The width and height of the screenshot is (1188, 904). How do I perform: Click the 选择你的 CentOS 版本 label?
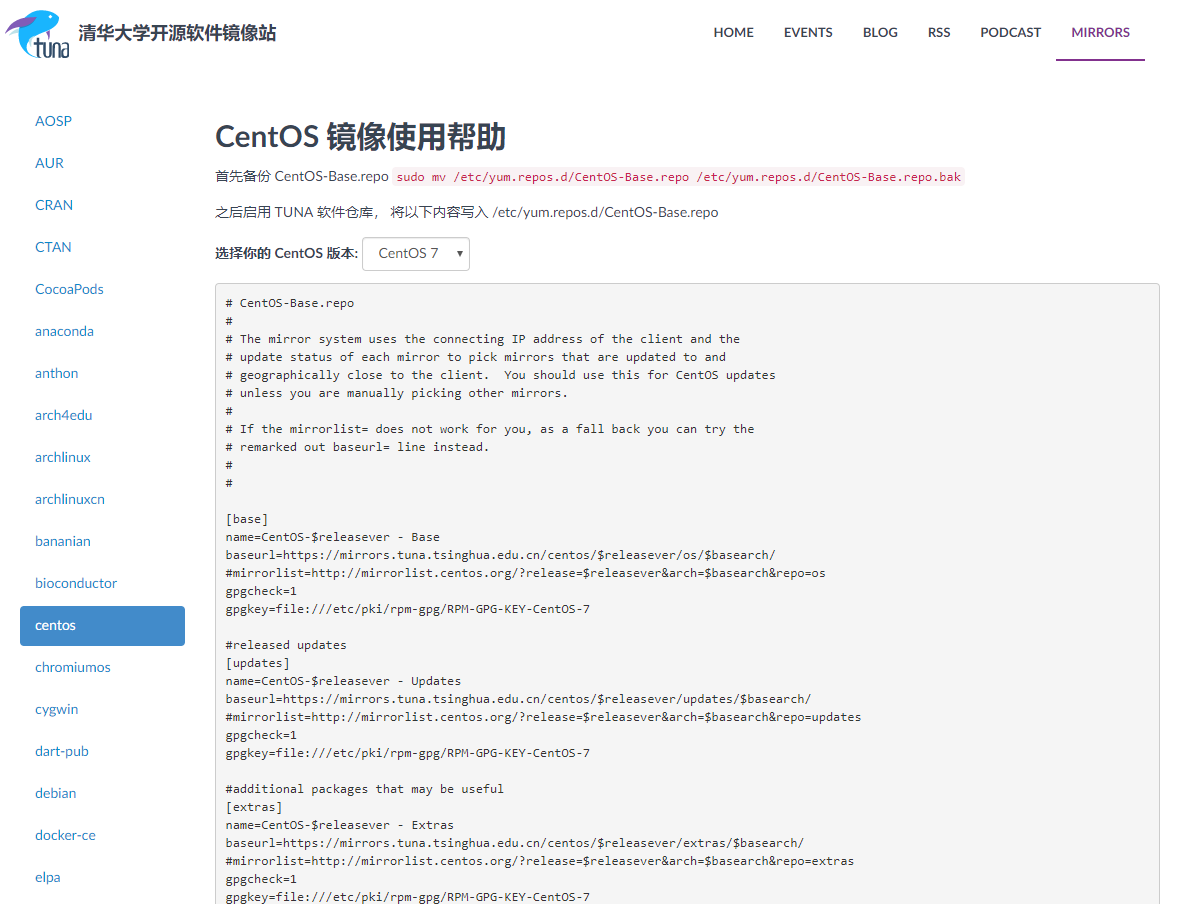click(x=286, y=253)
